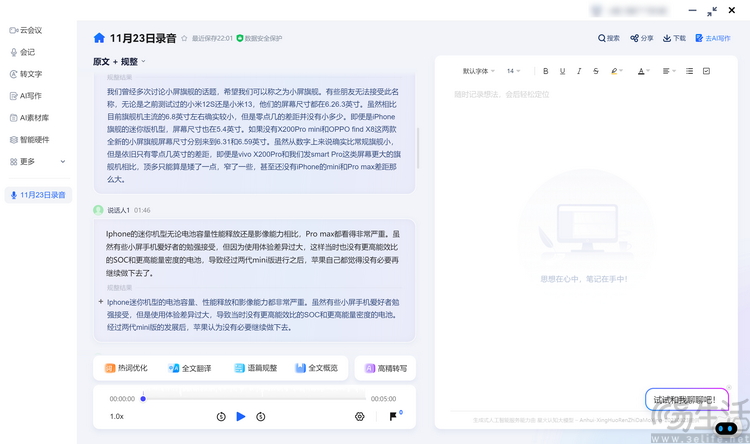Select the 11月23日录音 sidebar entry

point(38,195)
